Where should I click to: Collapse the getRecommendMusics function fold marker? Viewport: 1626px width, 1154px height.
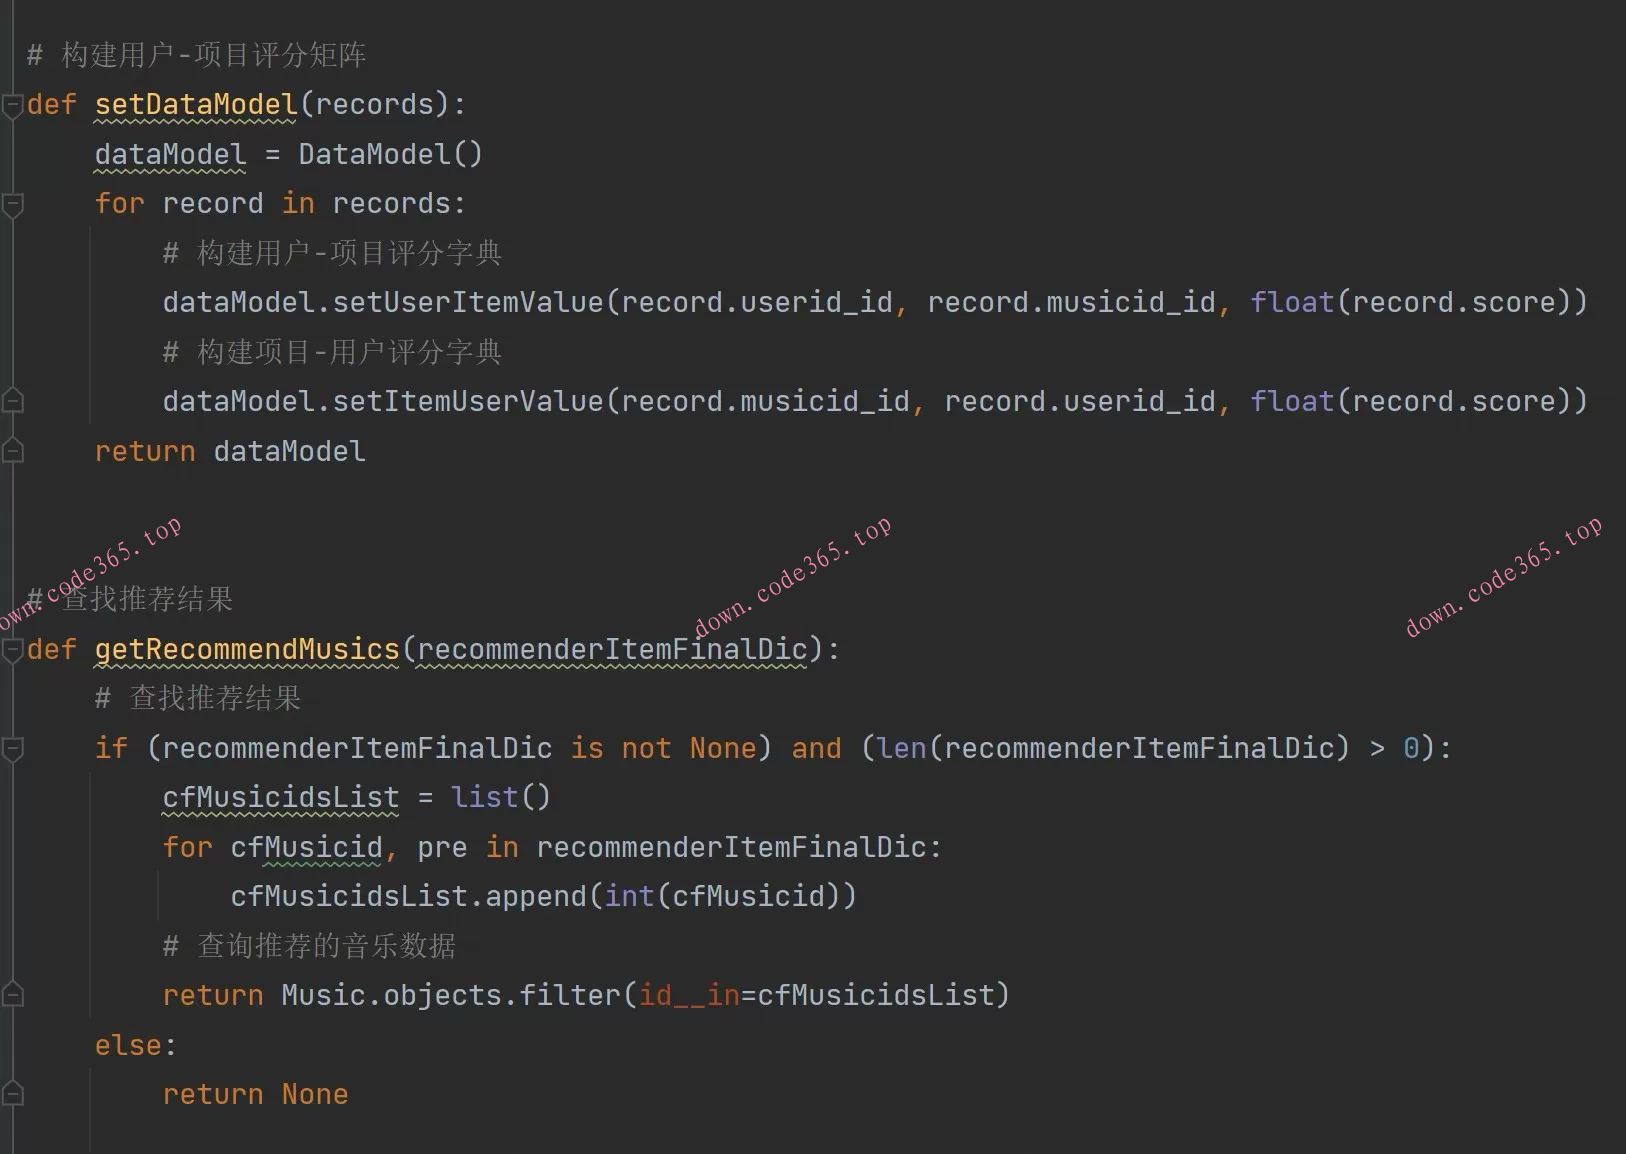point(12,650)
